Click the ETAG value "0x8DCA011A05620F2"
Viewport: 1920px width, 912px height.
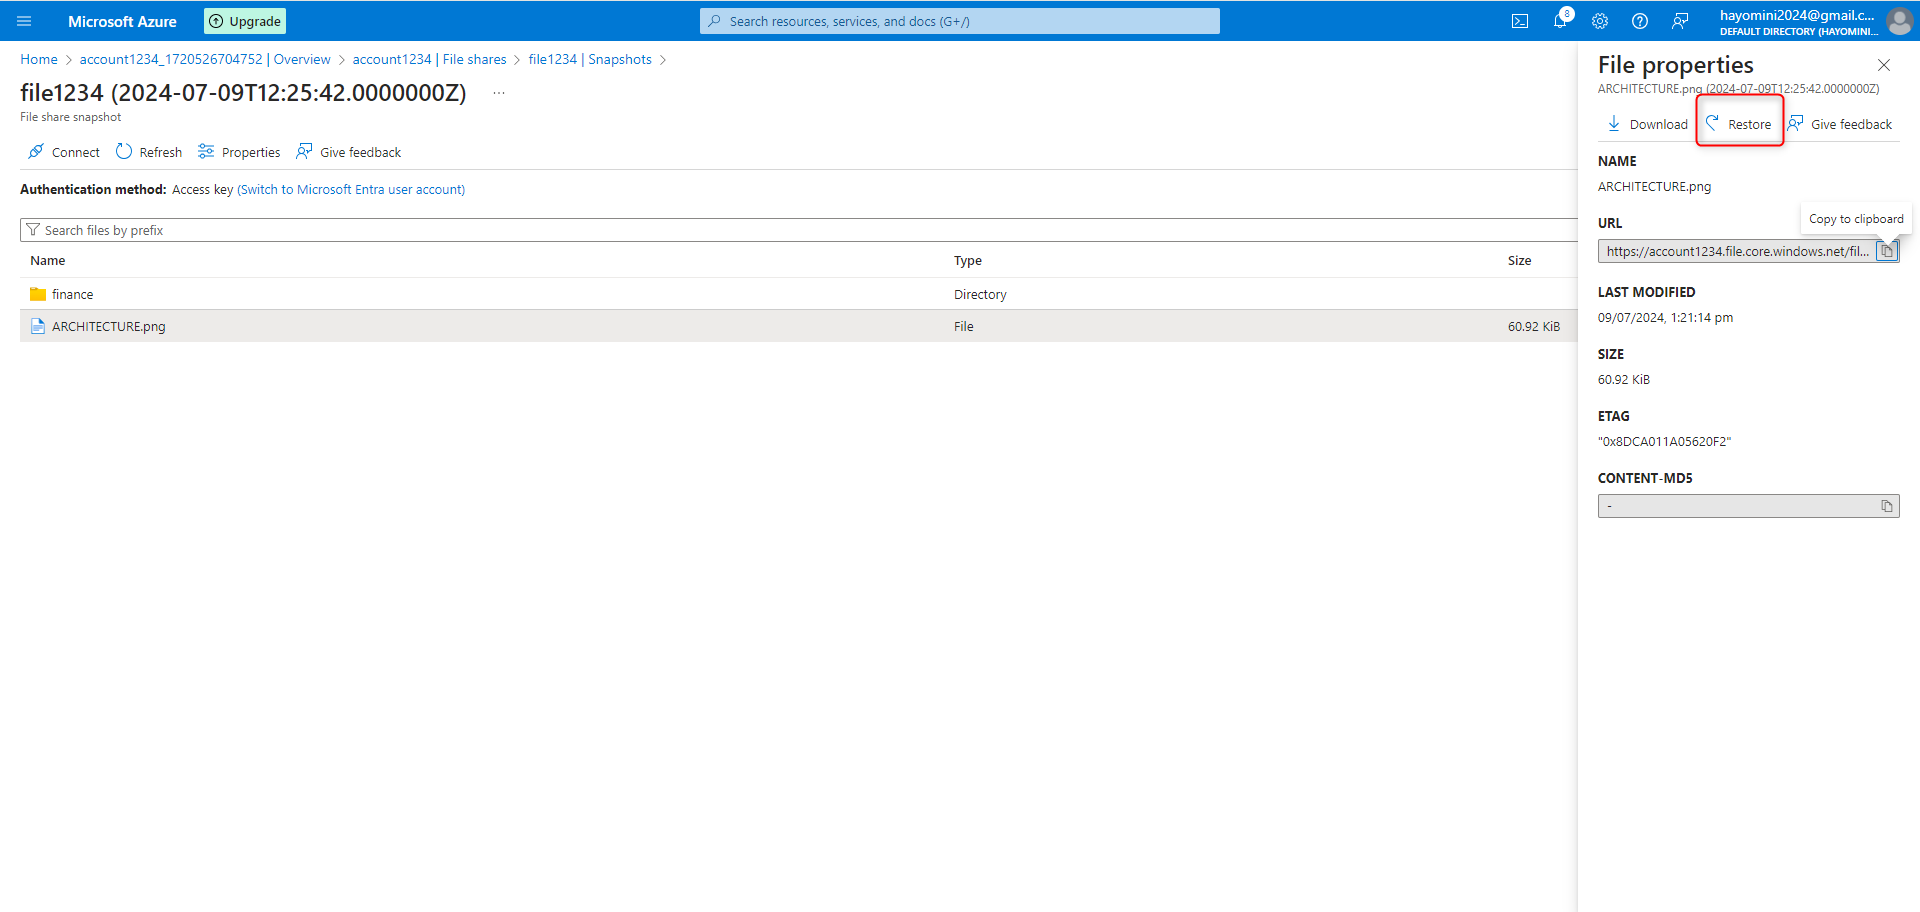pos(1664,442)
